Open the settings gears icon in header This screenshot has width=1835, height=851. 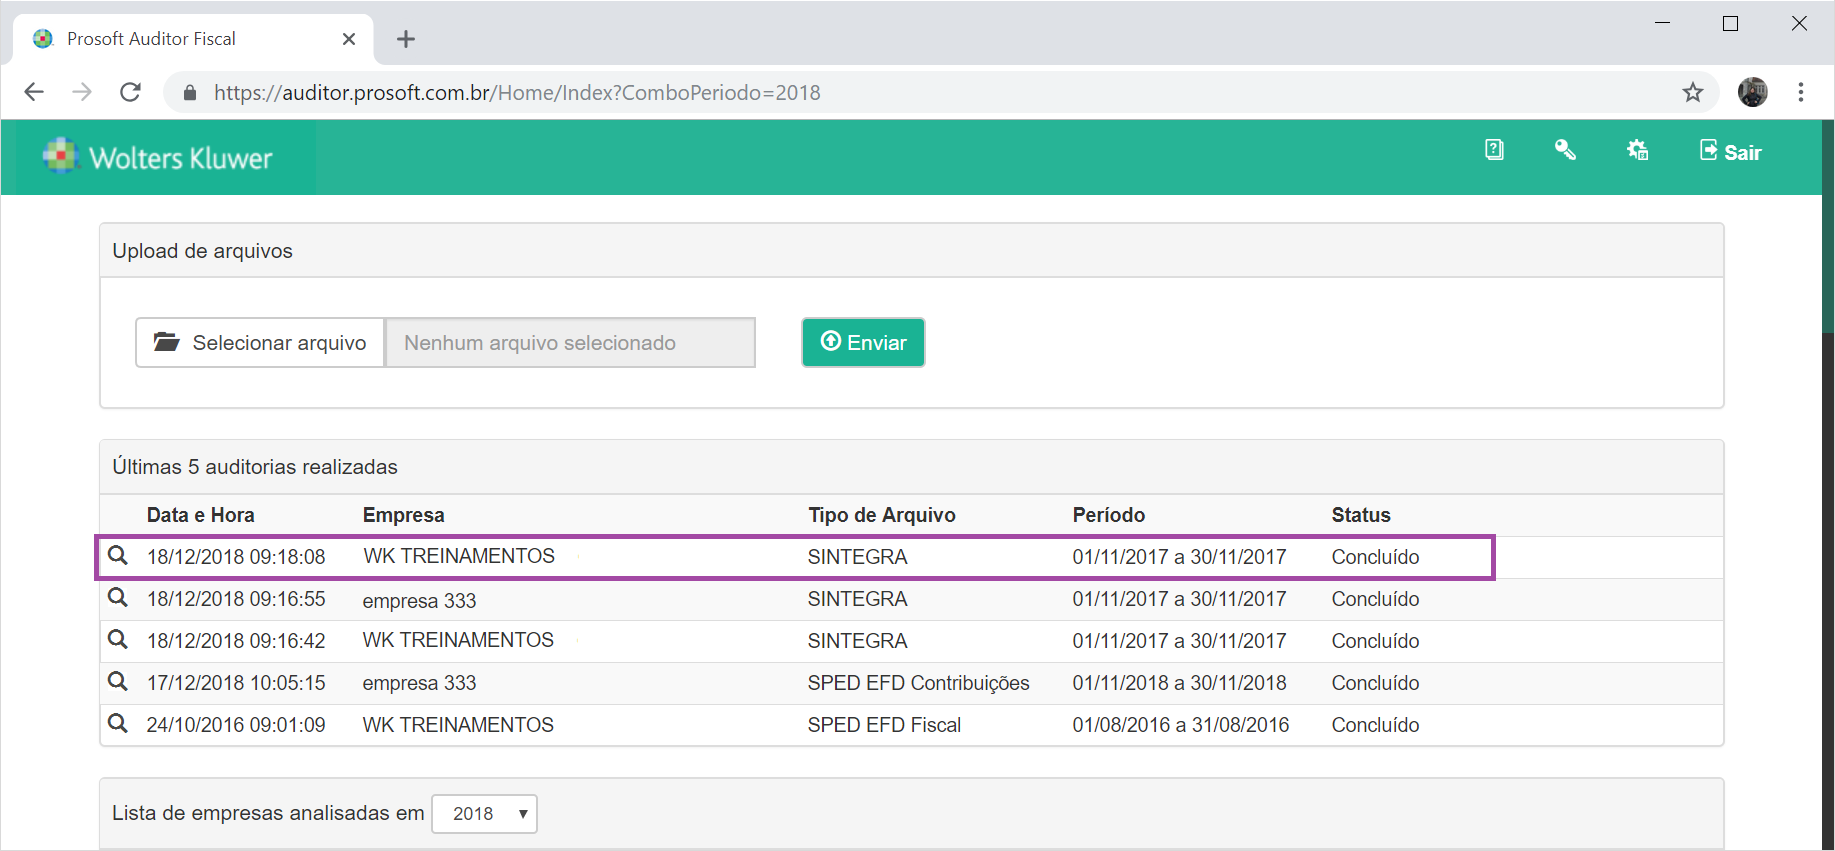click(1637, 150)
